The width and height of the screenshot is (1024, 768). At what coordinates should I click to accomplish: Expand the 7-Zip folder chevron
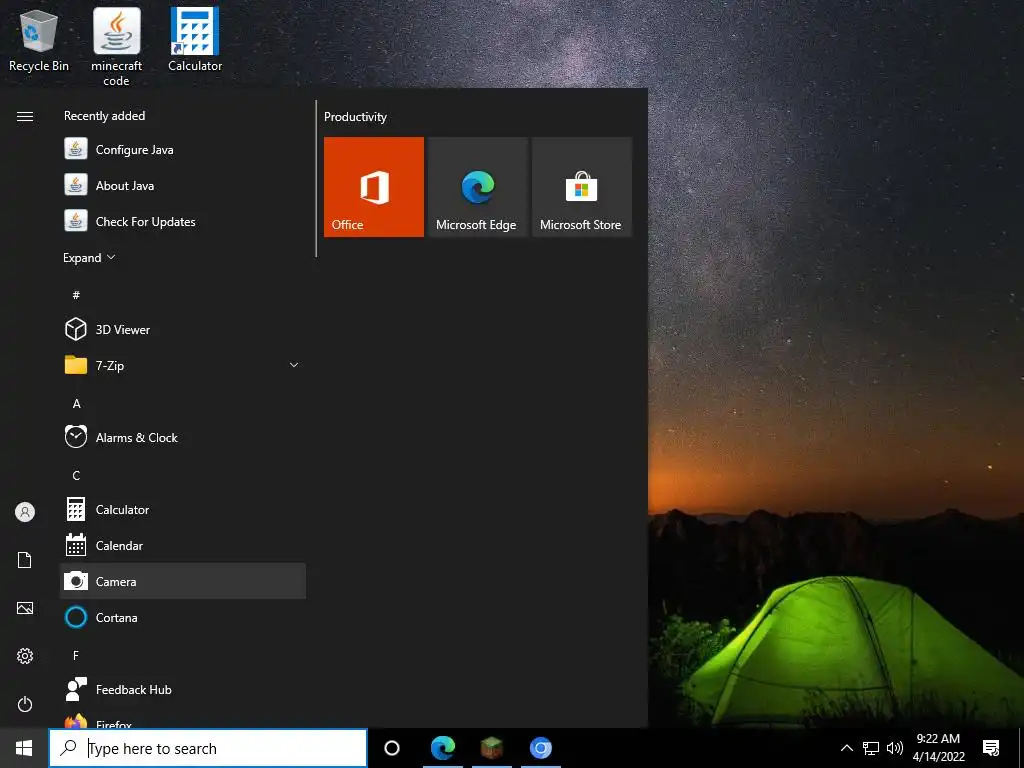click(294, 365)
